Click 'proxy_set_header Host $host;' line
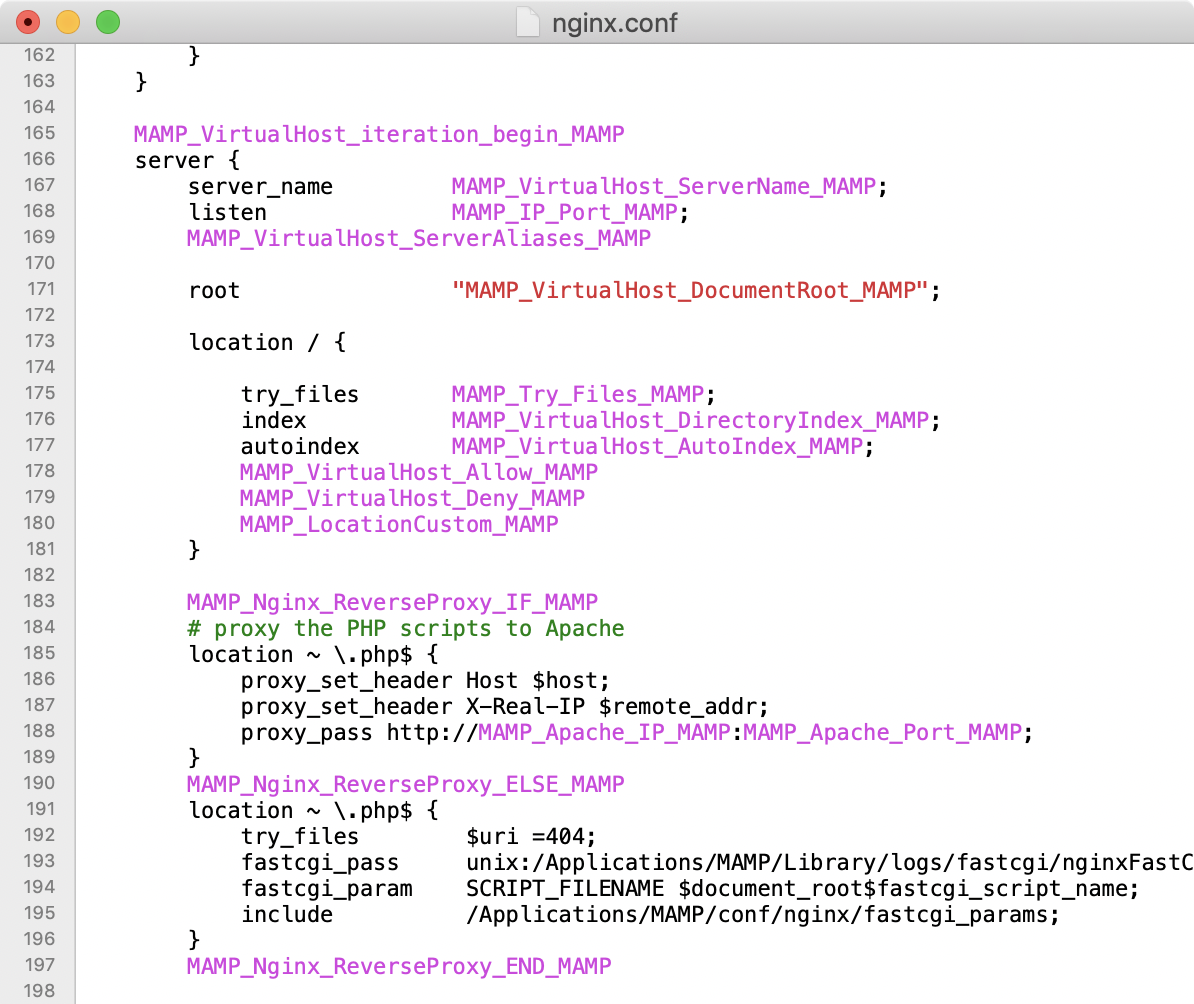 425,680
